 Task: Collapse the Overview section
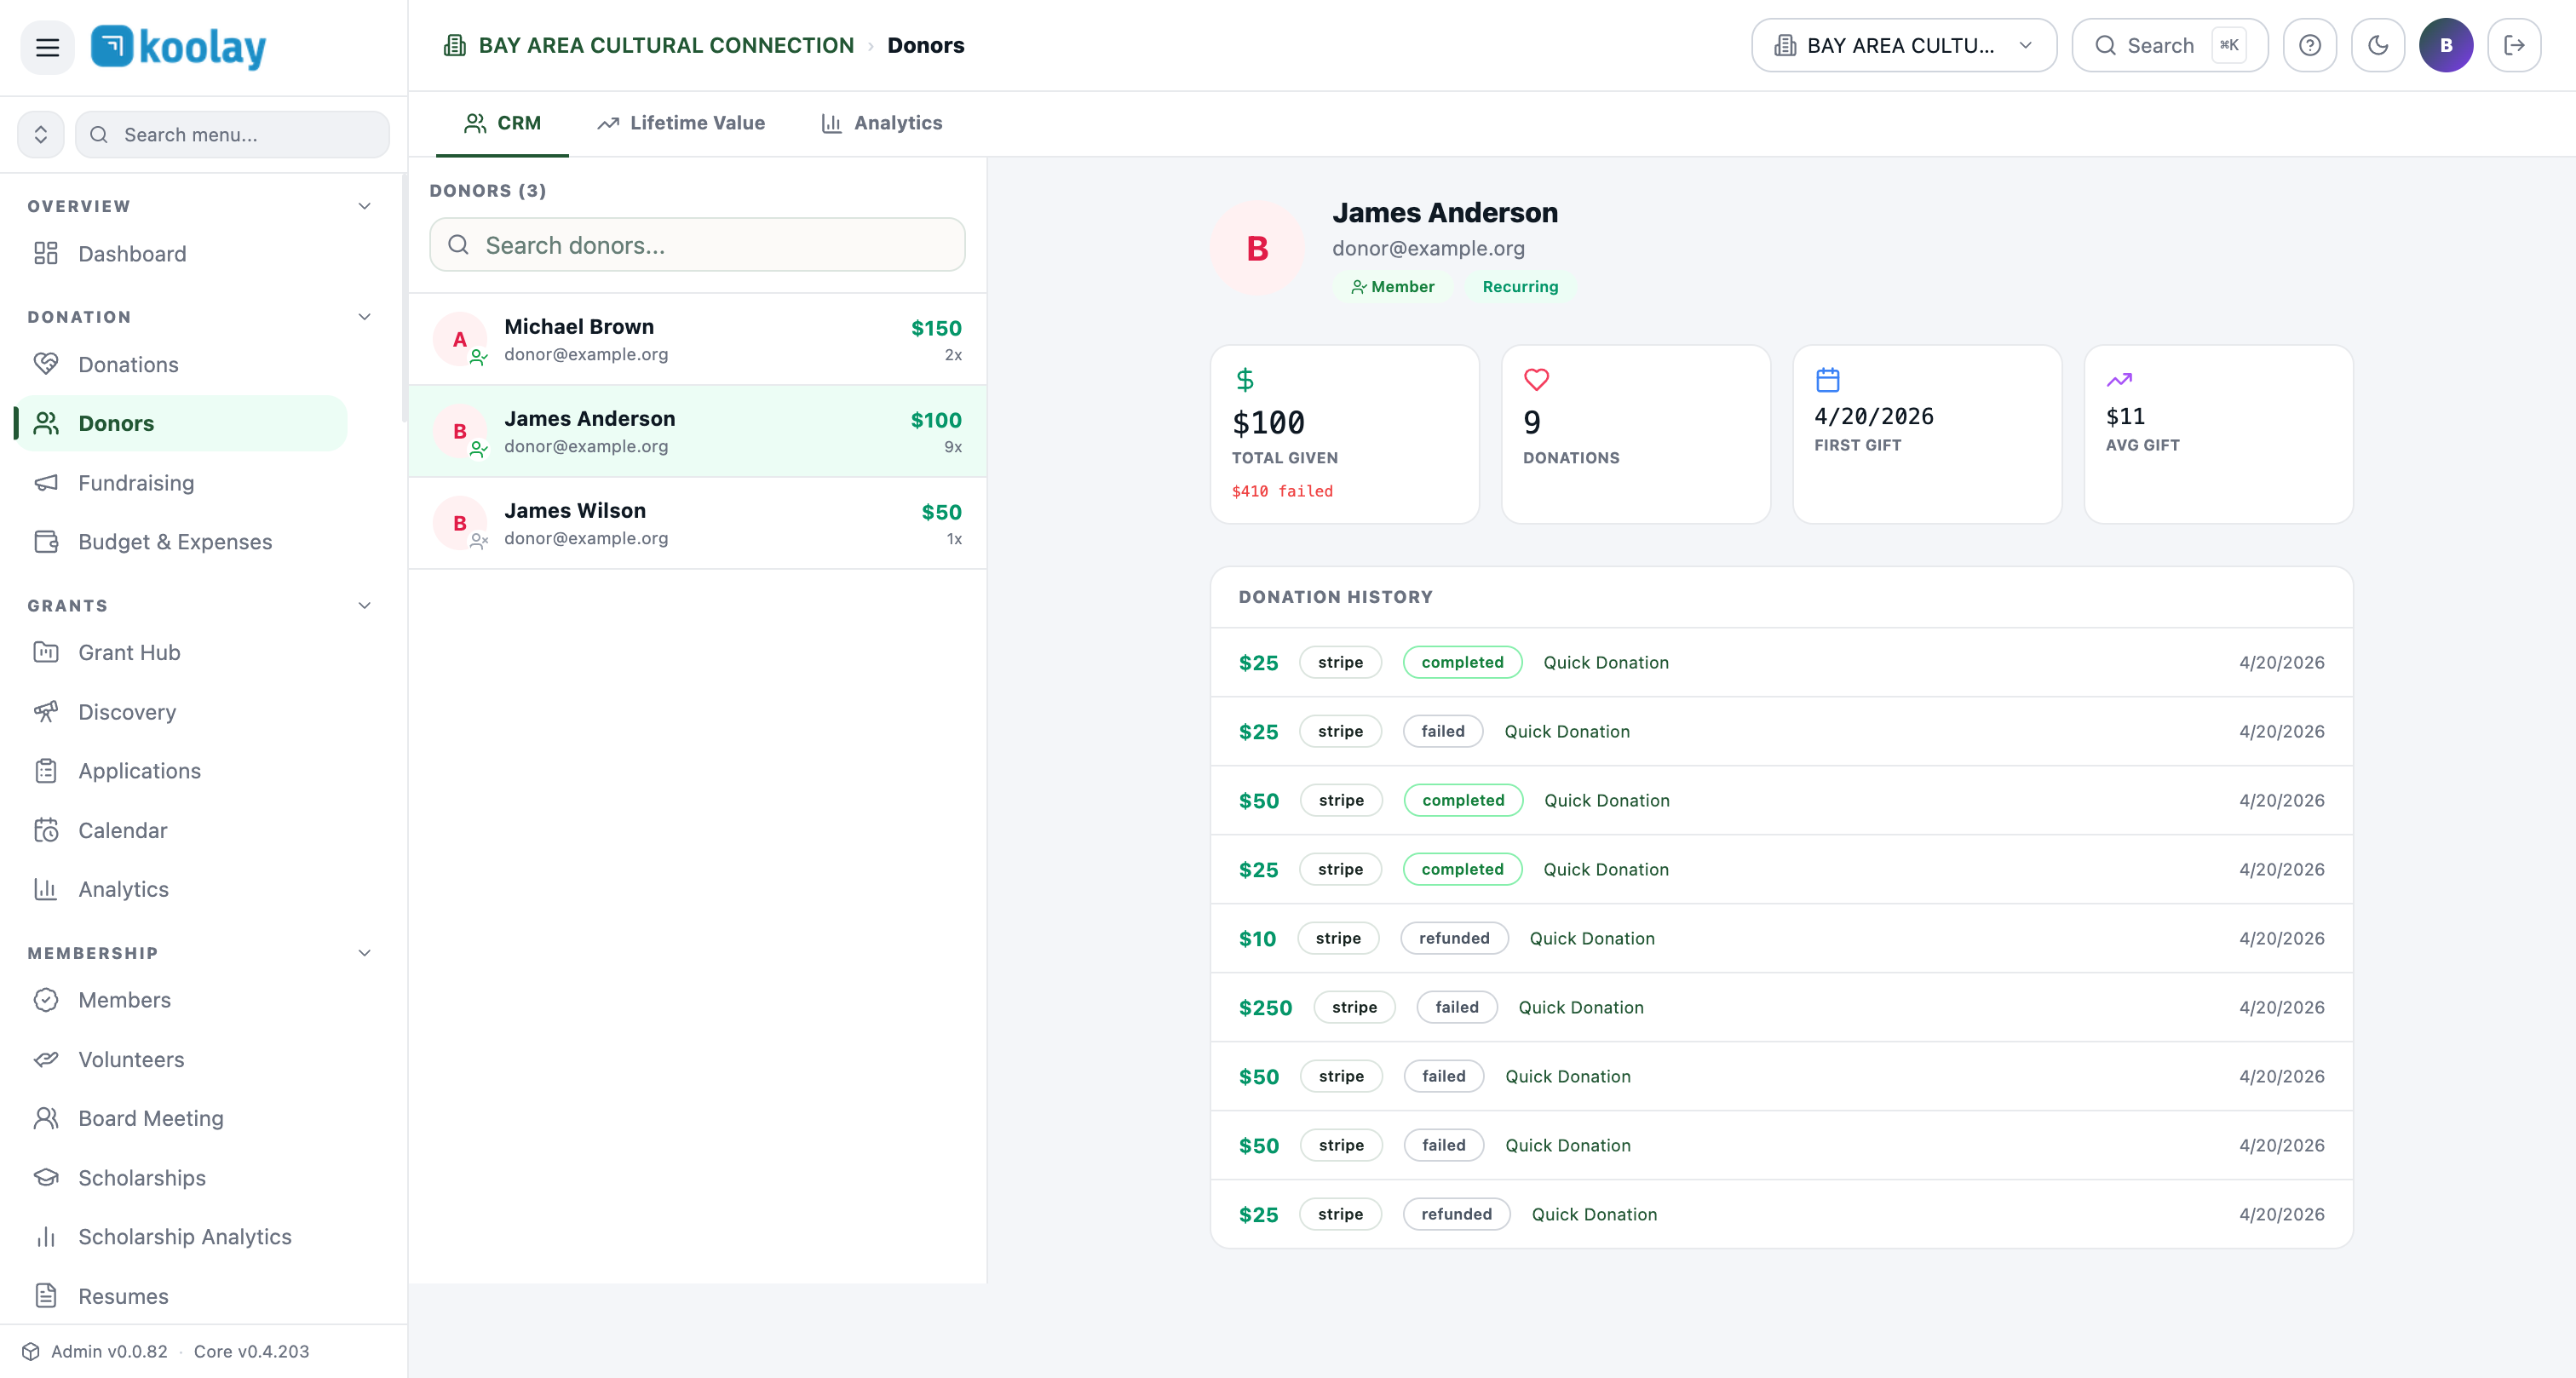click(x=365, y=206)
